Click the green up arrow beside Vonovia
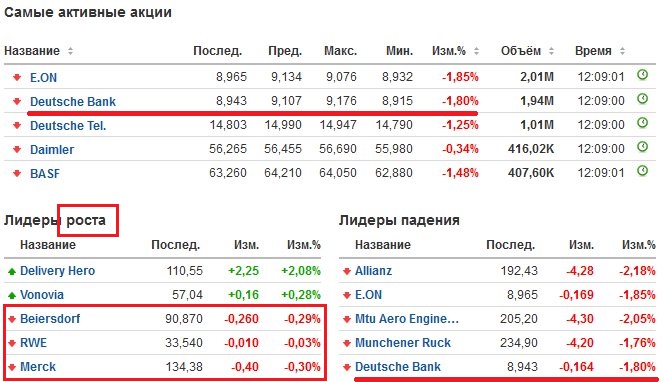This screenshot has width=666, height=382. point(12,295)
